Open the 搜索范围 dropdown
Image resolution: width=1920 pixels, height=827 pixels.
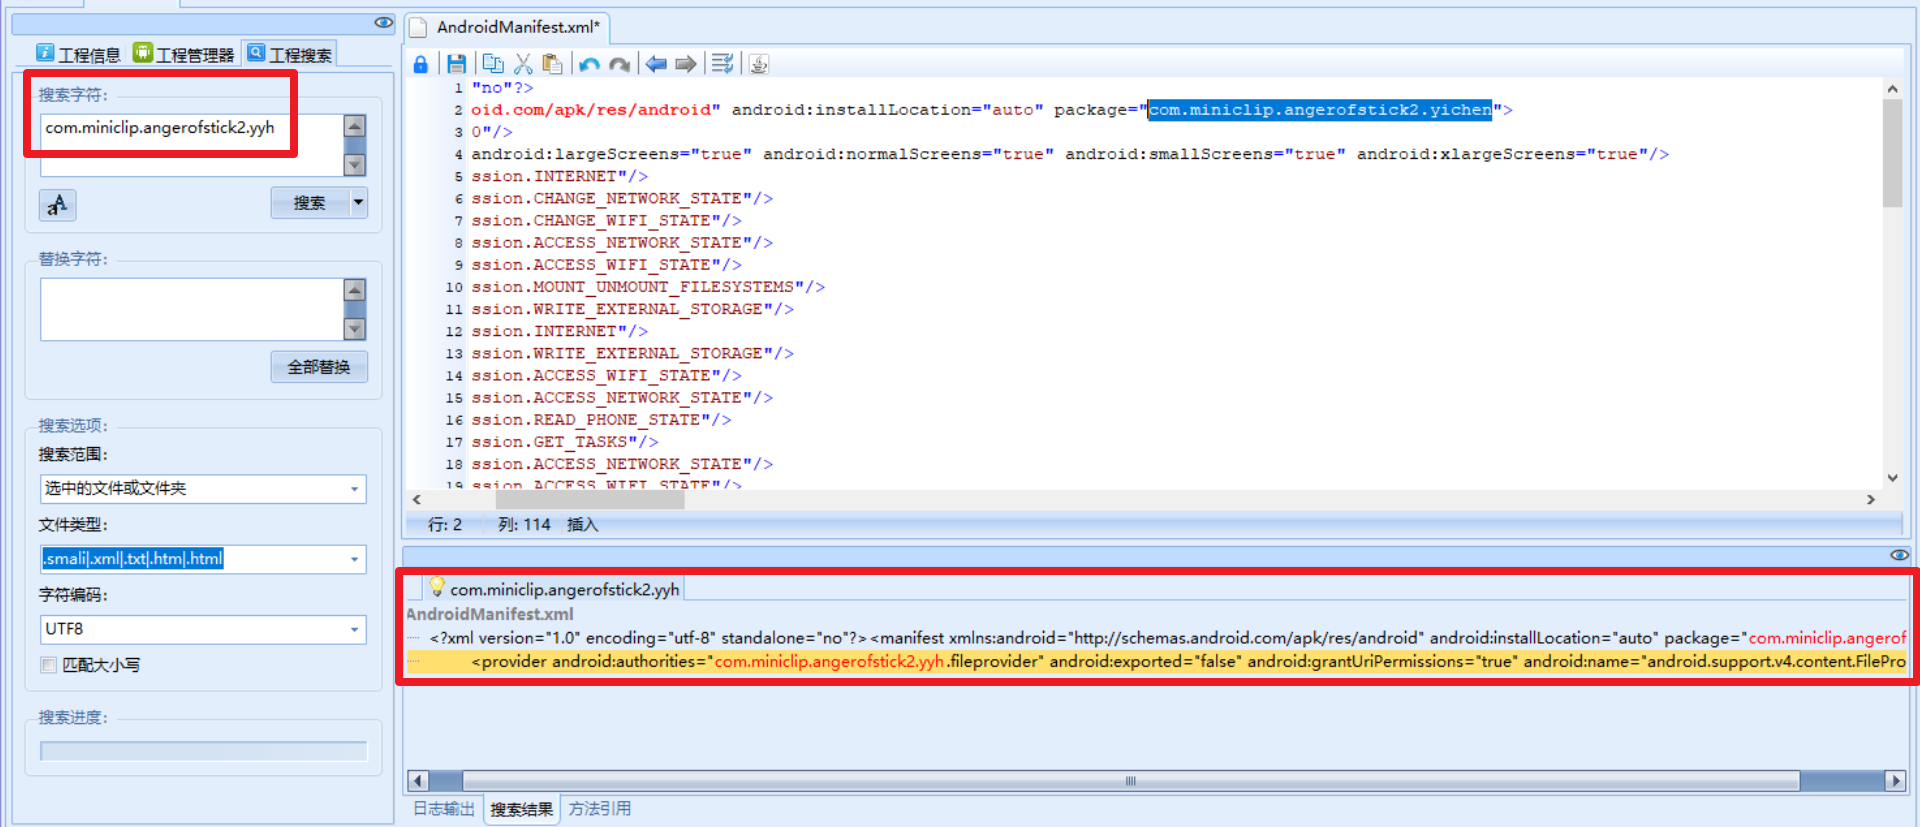354,489
